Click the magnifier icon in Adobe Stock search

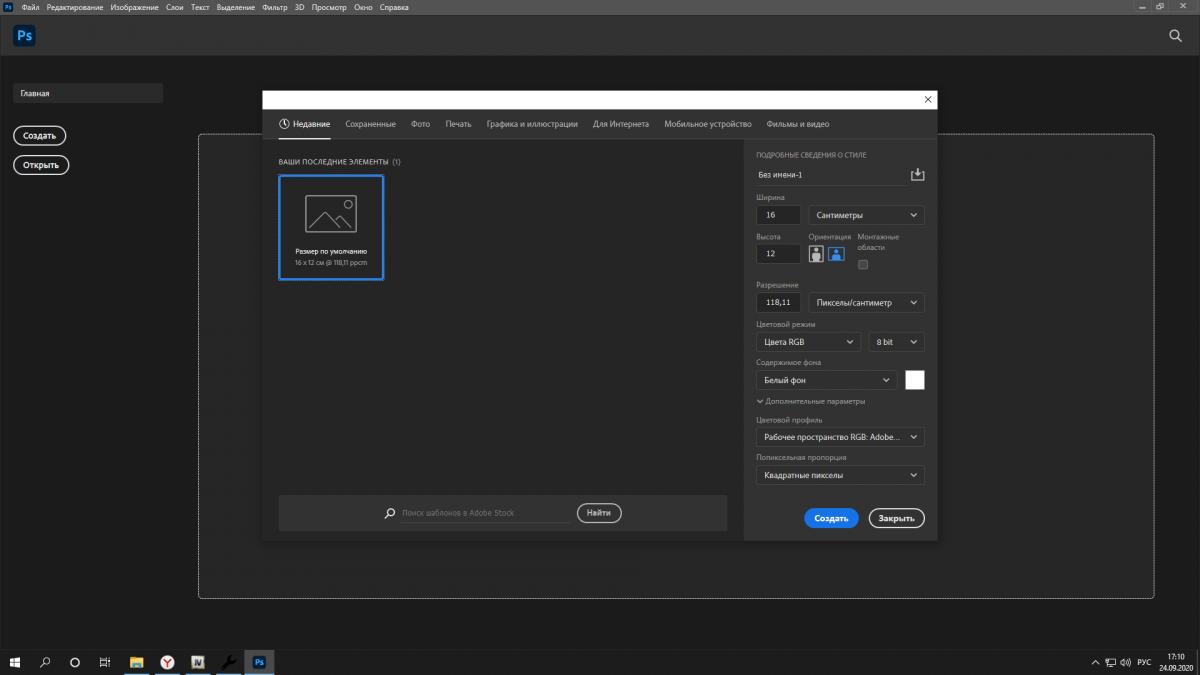[x=390, y=513]
